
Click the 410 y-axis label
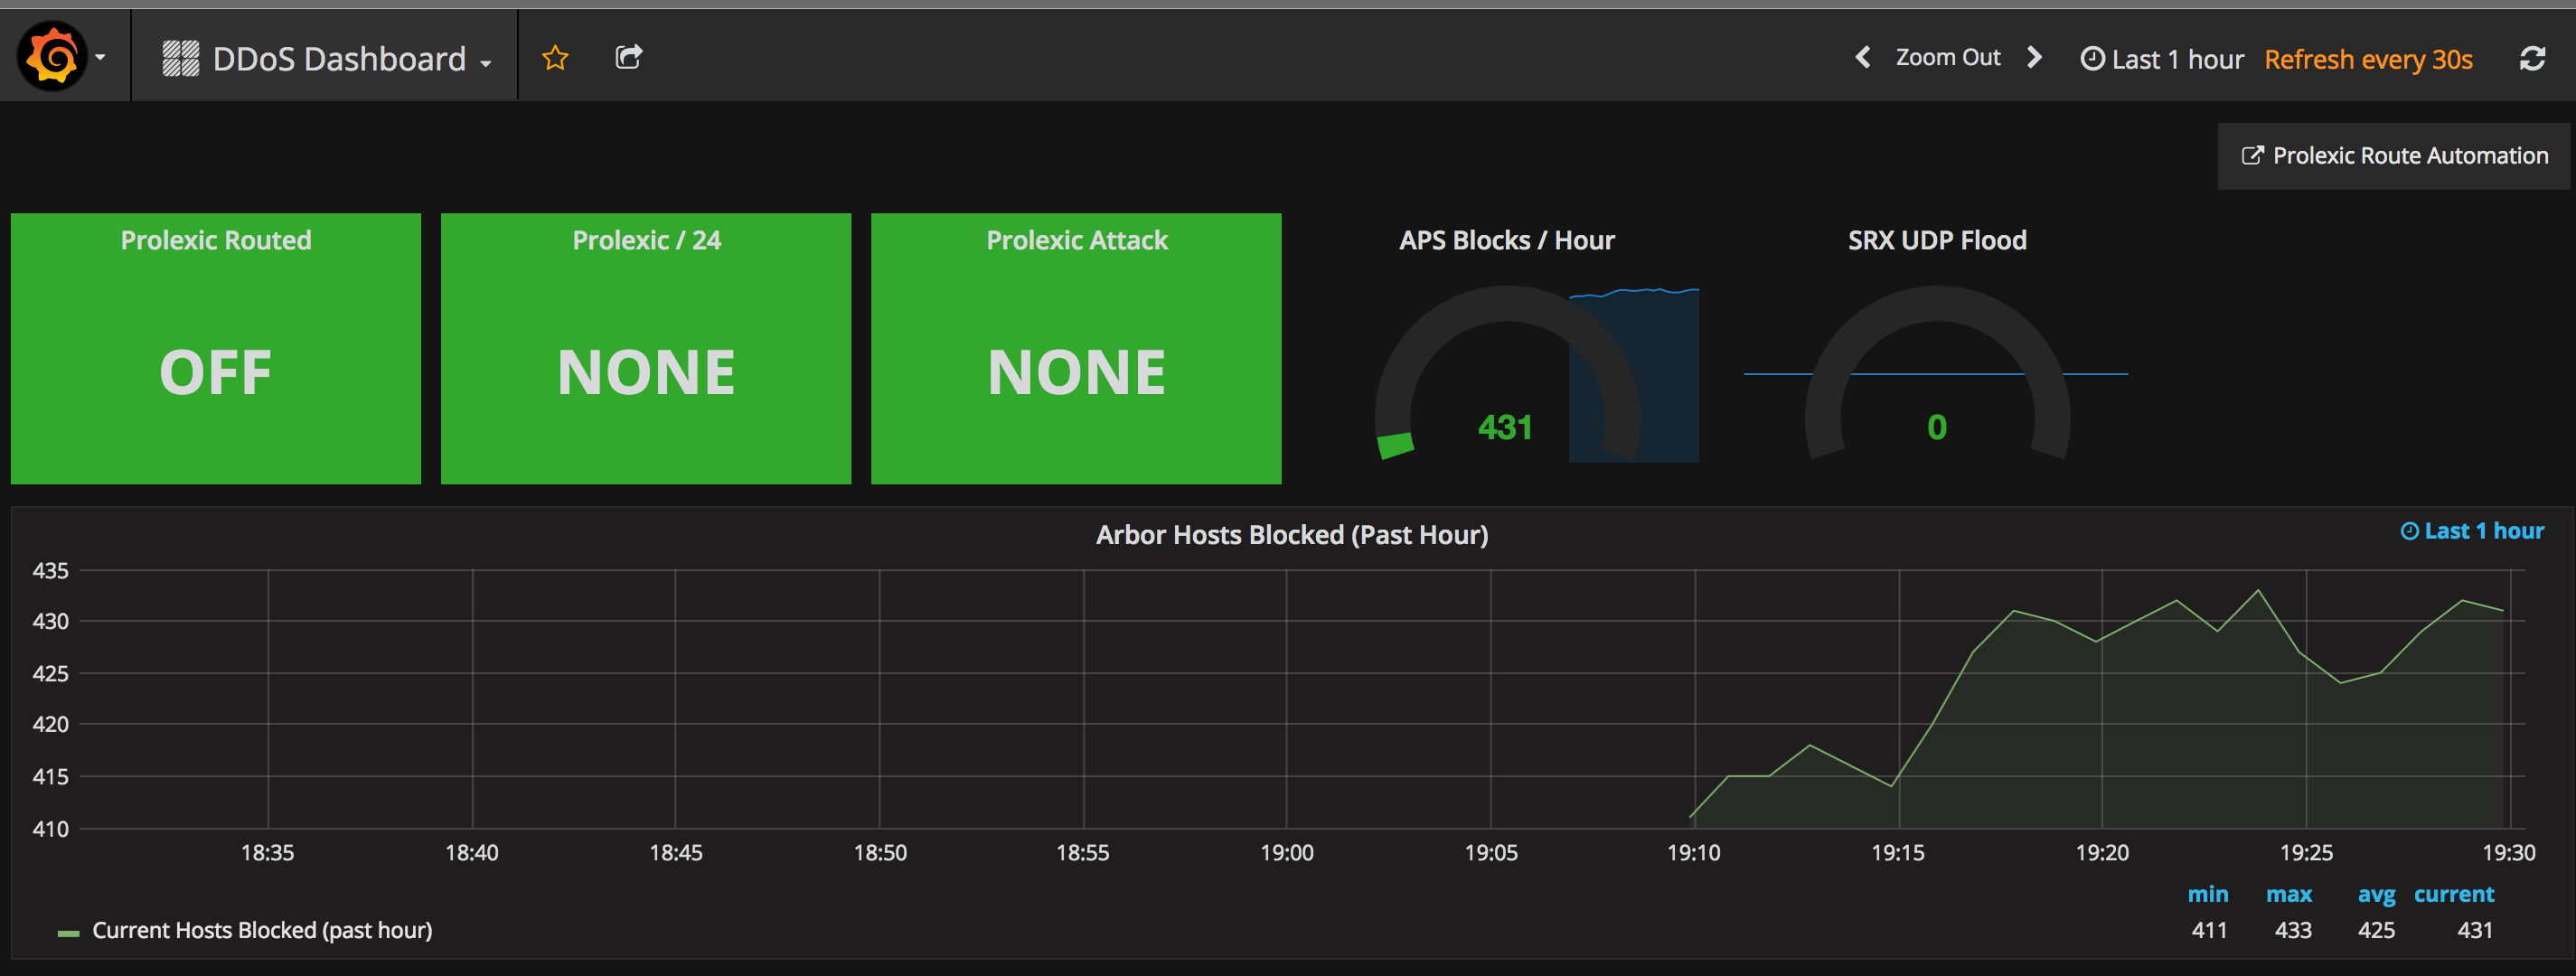[50, 829]
